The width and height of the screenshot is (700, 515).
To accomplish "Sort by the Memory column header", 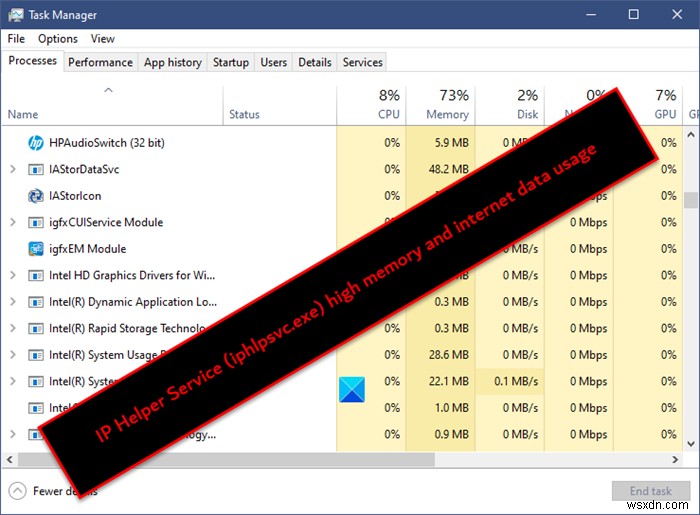I will [440, 105].
